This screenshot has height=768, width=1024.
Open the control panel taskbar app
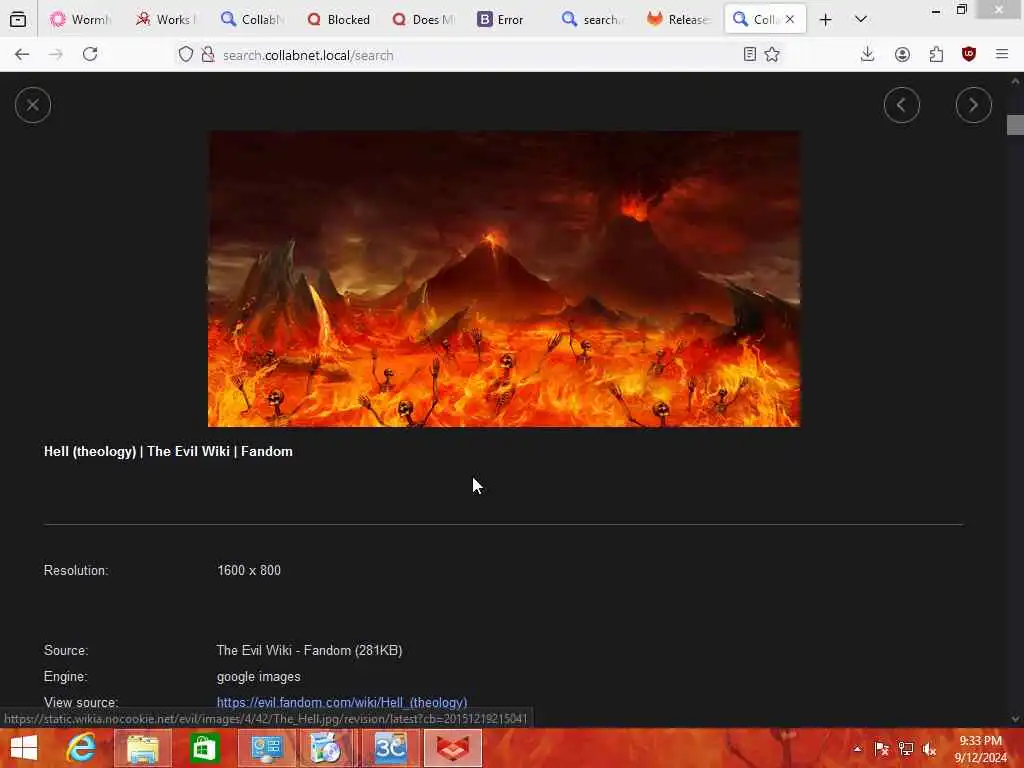click(266, 748)
